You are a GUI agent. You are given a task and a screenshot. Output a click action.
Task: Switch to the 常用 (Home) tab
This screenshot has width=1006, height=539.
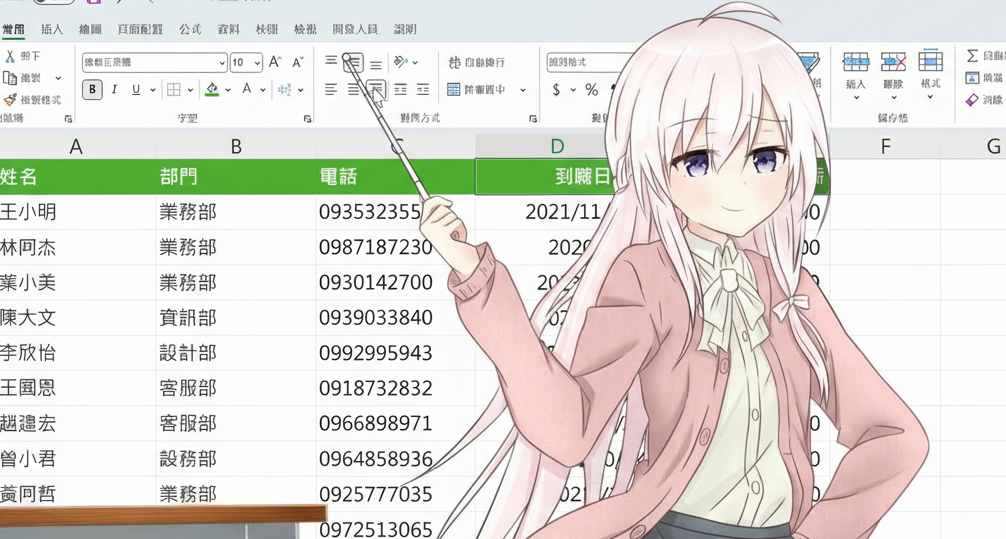coord(13,29)
